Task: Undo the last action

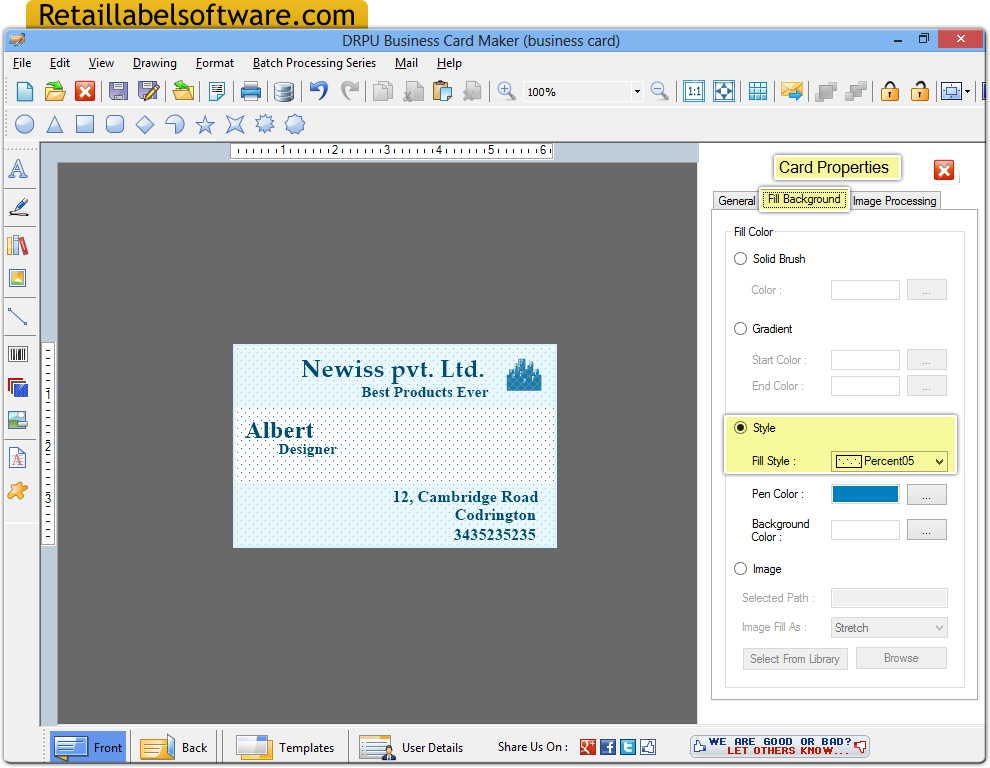Action: pyautogui.click(x=319, y=92)
